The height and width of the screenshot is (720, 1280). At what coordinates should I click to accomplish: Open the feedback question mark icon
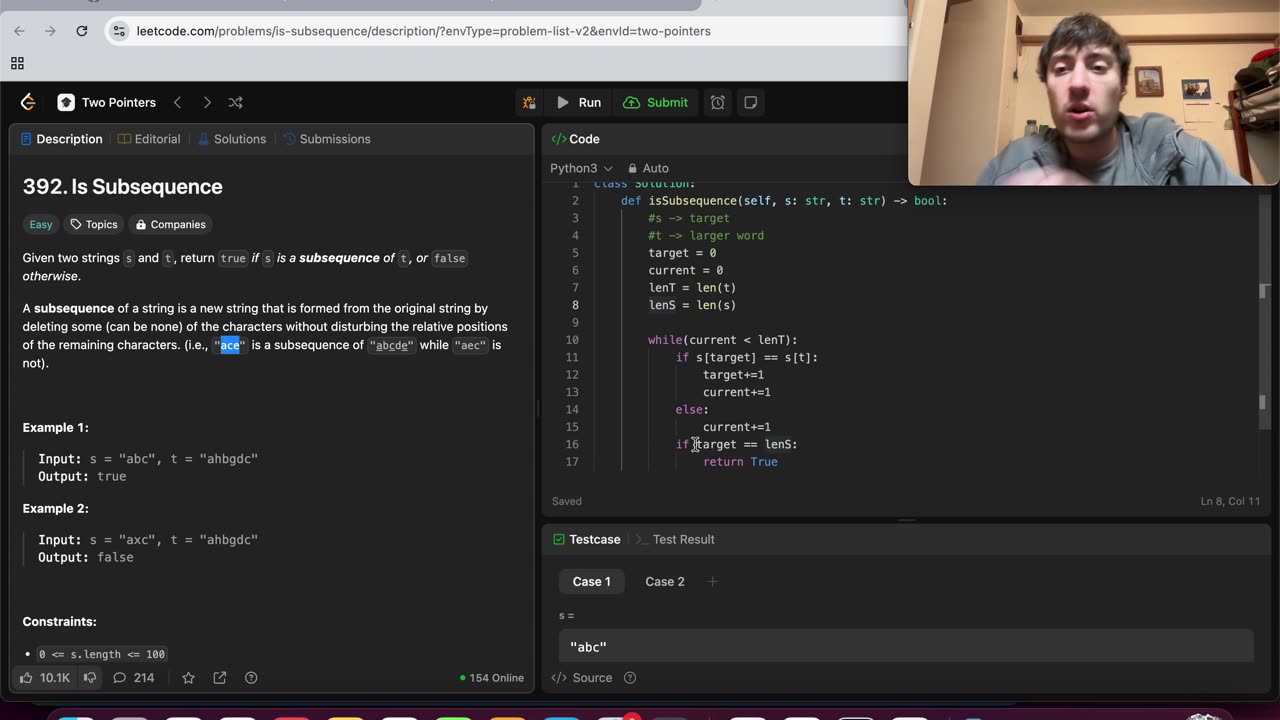coord(251,678)
